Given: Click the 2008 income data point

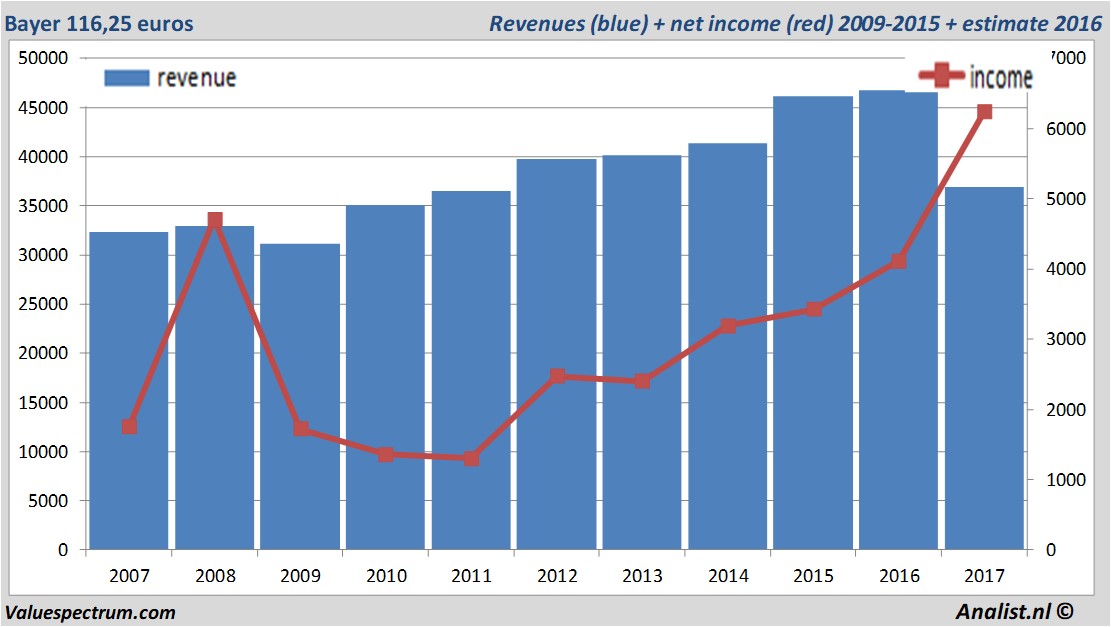Looking at the screenshot, I should 215,220.
